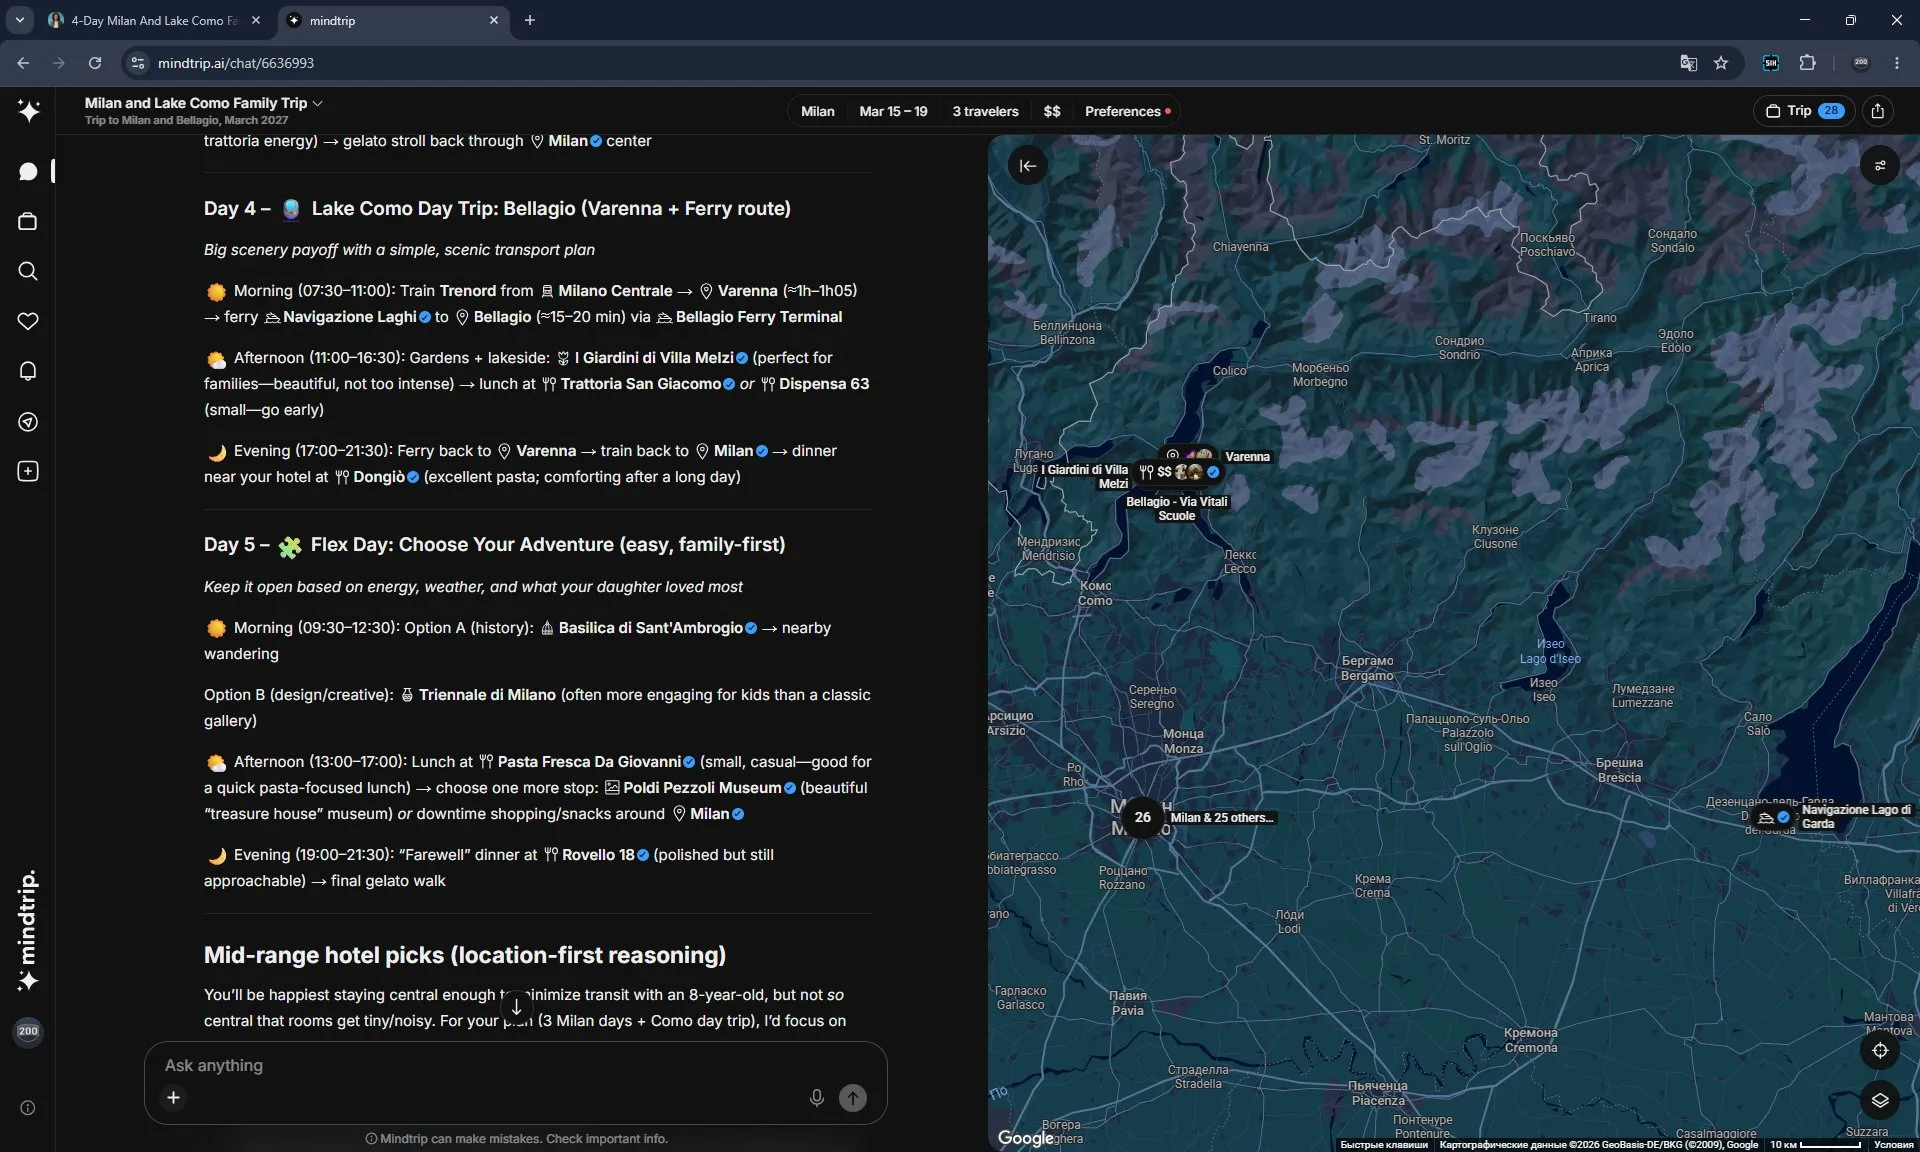Open browser extensions puzzle icon
This screenshot has height=1152, width=1920.
click(x=1807, y=63)
